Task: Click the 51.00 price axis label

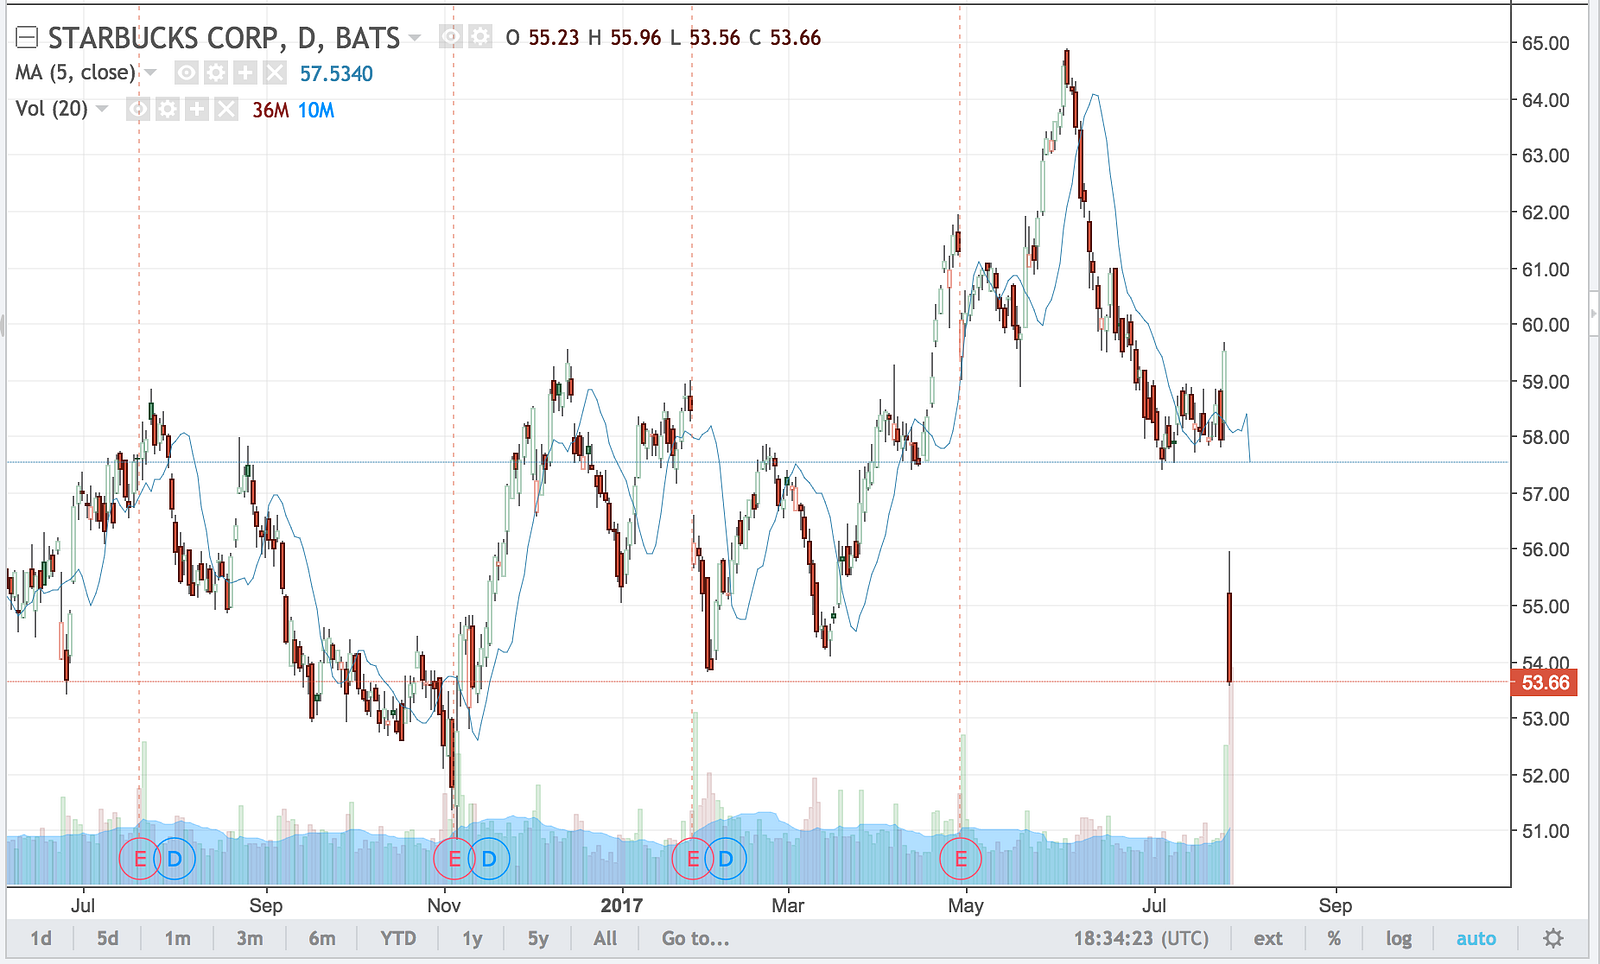Action: pos(1546,830)
